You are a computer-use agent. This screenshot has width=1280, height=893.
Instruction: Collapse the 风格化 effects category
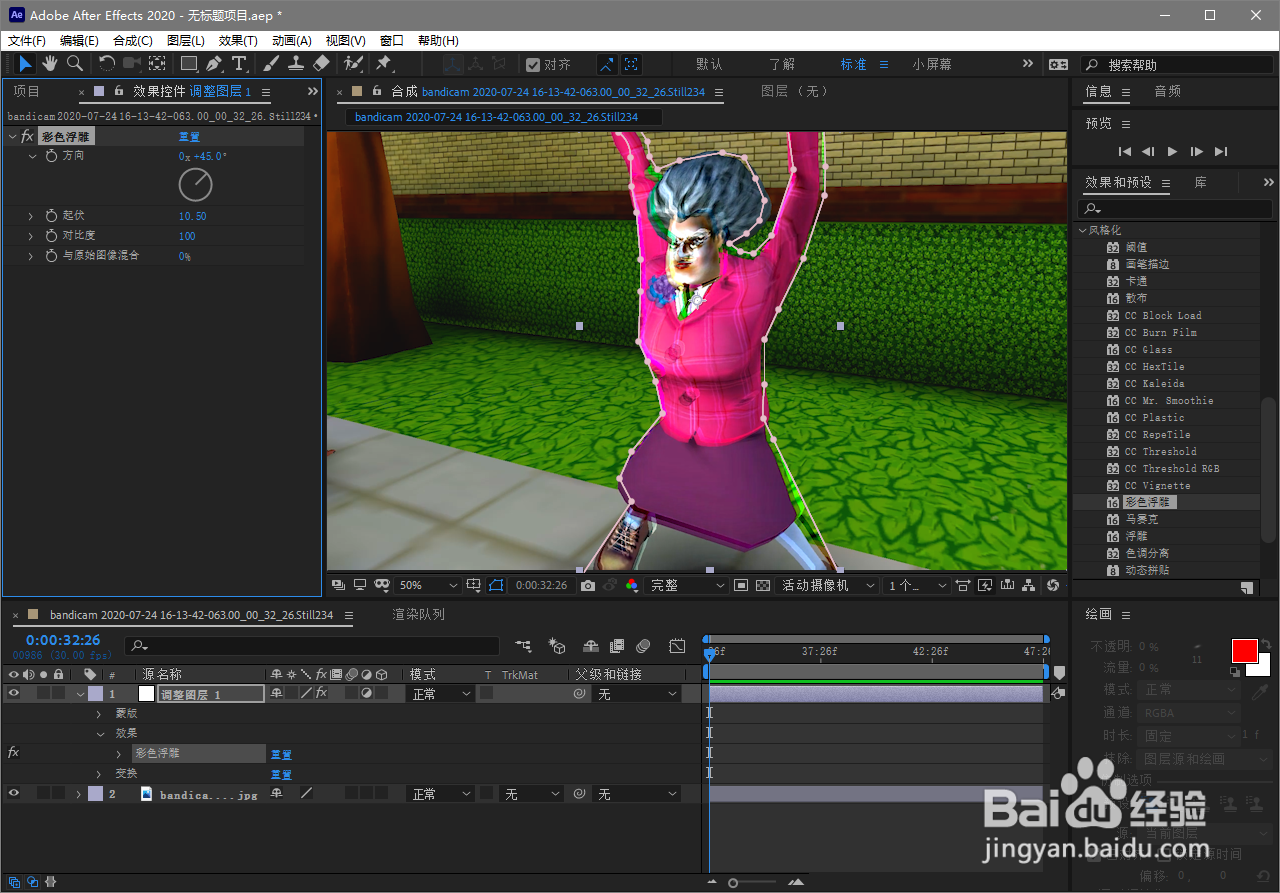point(1082,230)
